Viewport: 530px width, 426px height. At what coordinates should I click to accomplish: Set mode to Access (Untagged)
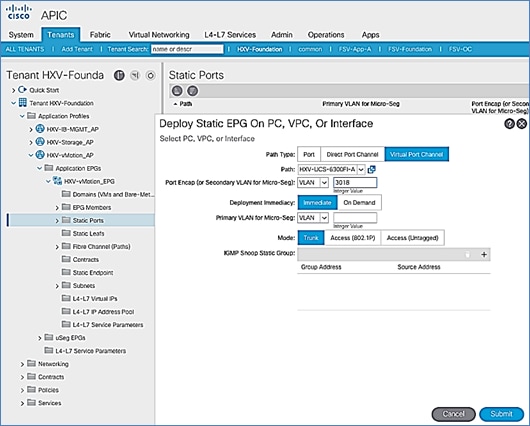412,238
